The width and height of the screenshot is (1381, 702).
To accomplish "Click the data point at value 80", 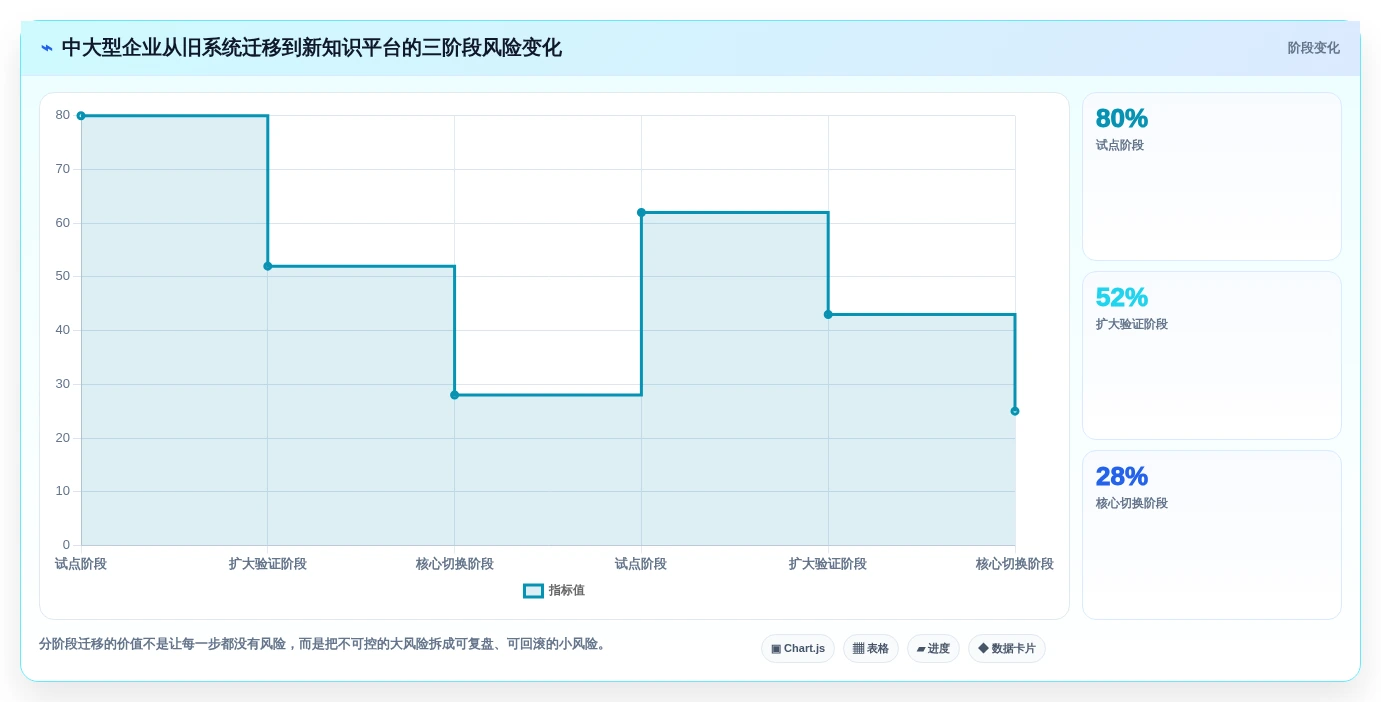I will point(81,116).
